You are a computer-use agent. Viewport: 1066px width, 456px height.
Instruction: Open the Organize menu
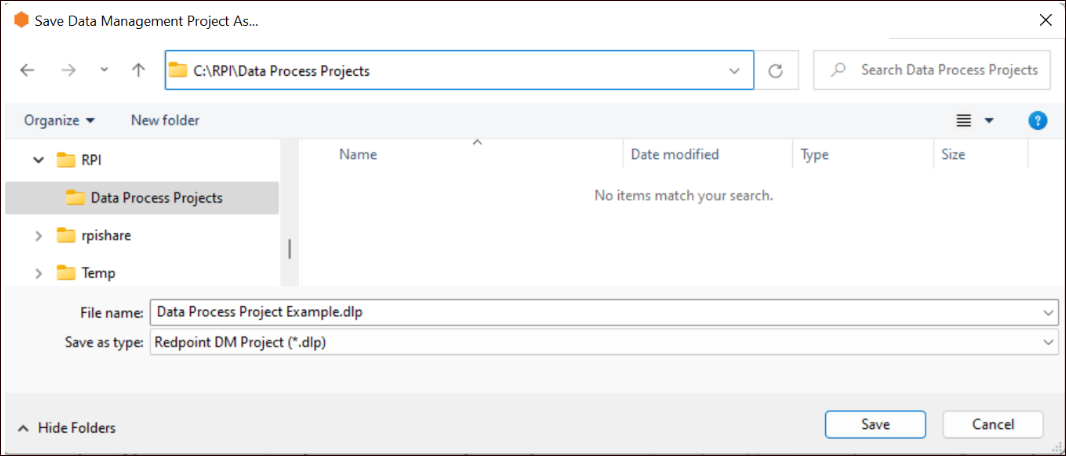point(60,120)
